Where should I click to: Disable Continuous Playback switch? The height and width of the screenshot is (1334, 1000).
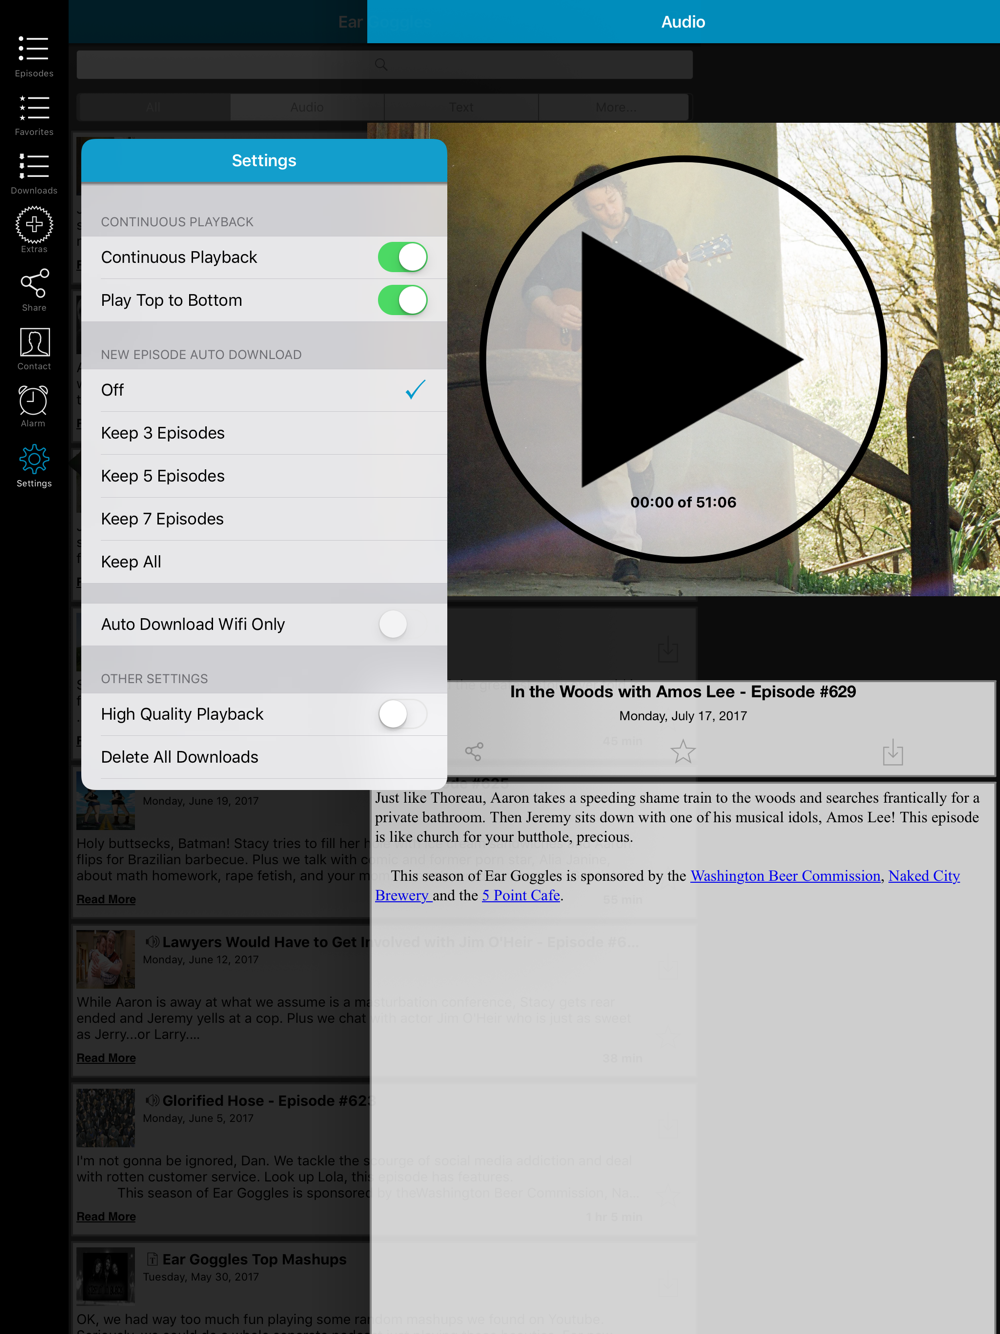coord(402,257)
